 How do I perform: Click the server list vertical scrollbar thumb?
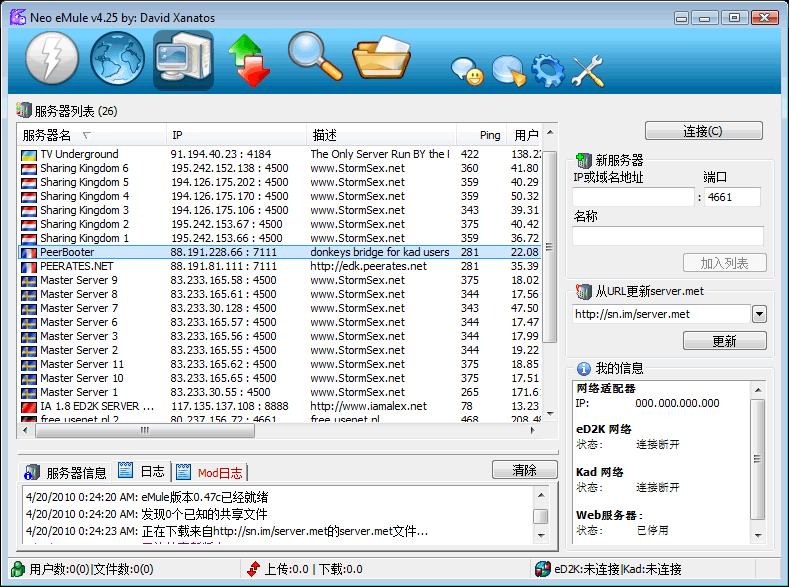tap(549, 246)
